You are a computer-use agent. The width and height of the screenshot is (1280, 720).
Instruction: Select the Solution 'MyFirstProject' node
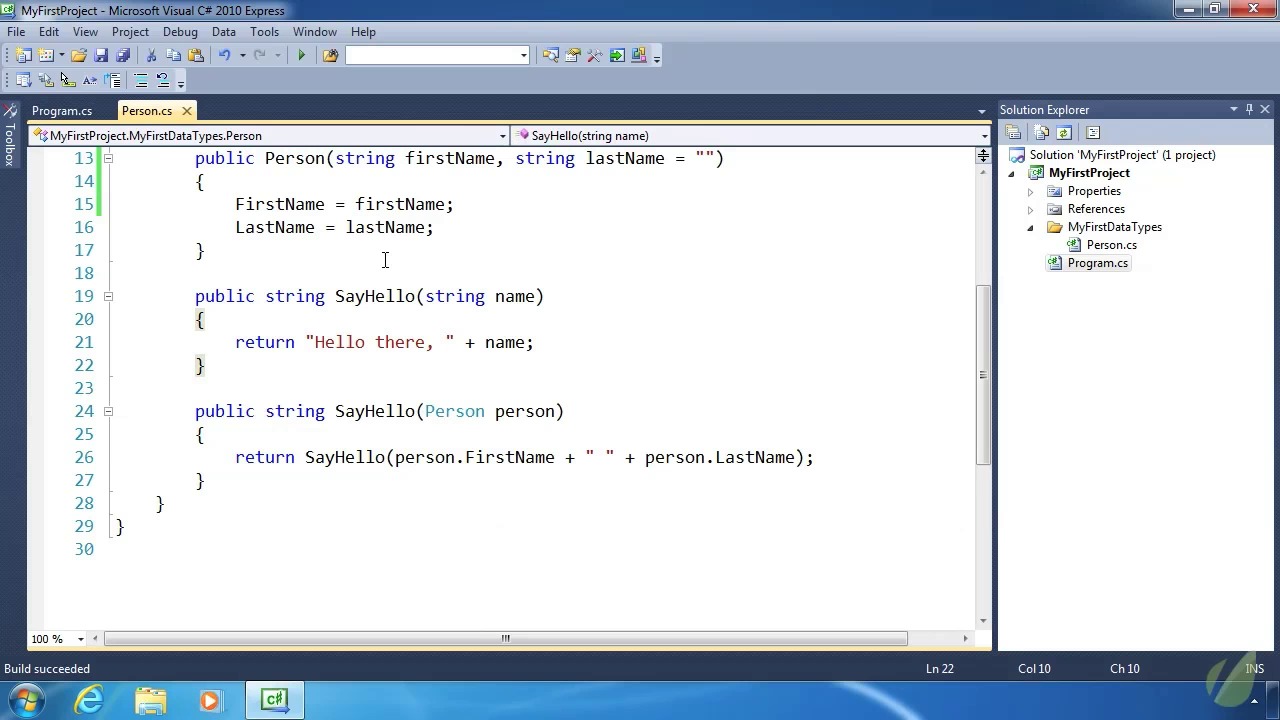point(1122,155)
